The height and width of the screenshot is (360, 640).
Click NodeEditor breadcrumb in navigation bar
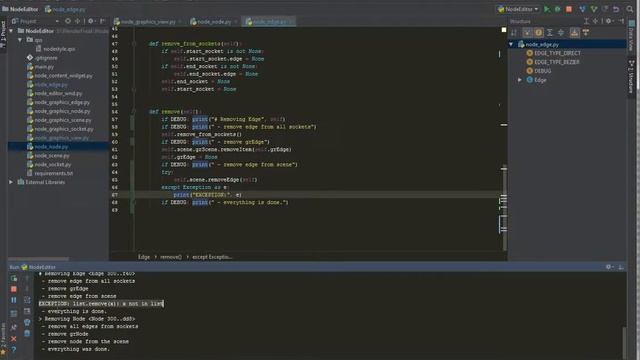tap(20, 9)
